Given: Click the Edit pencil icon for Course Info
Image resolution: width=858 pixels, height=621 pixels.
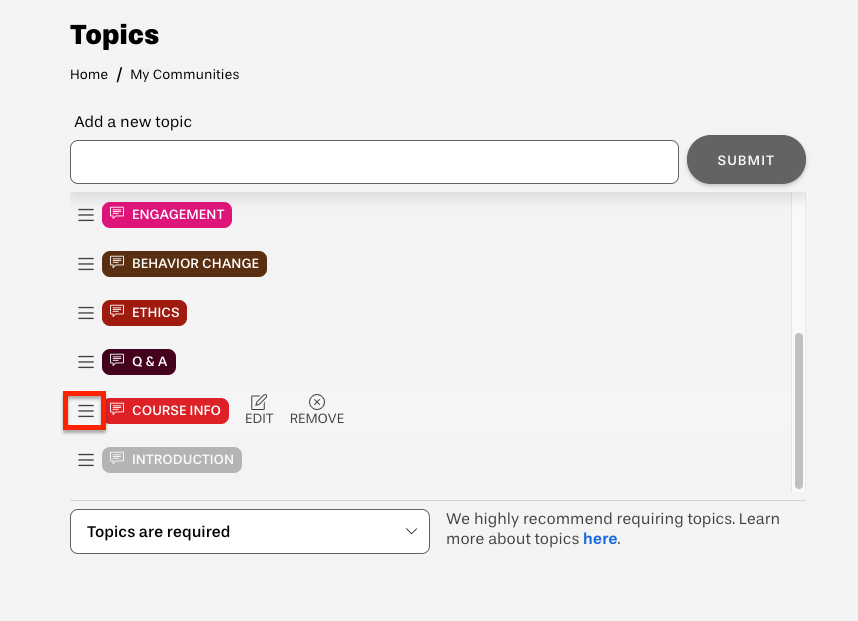Looking at the screenshot, I should (259, 402).
